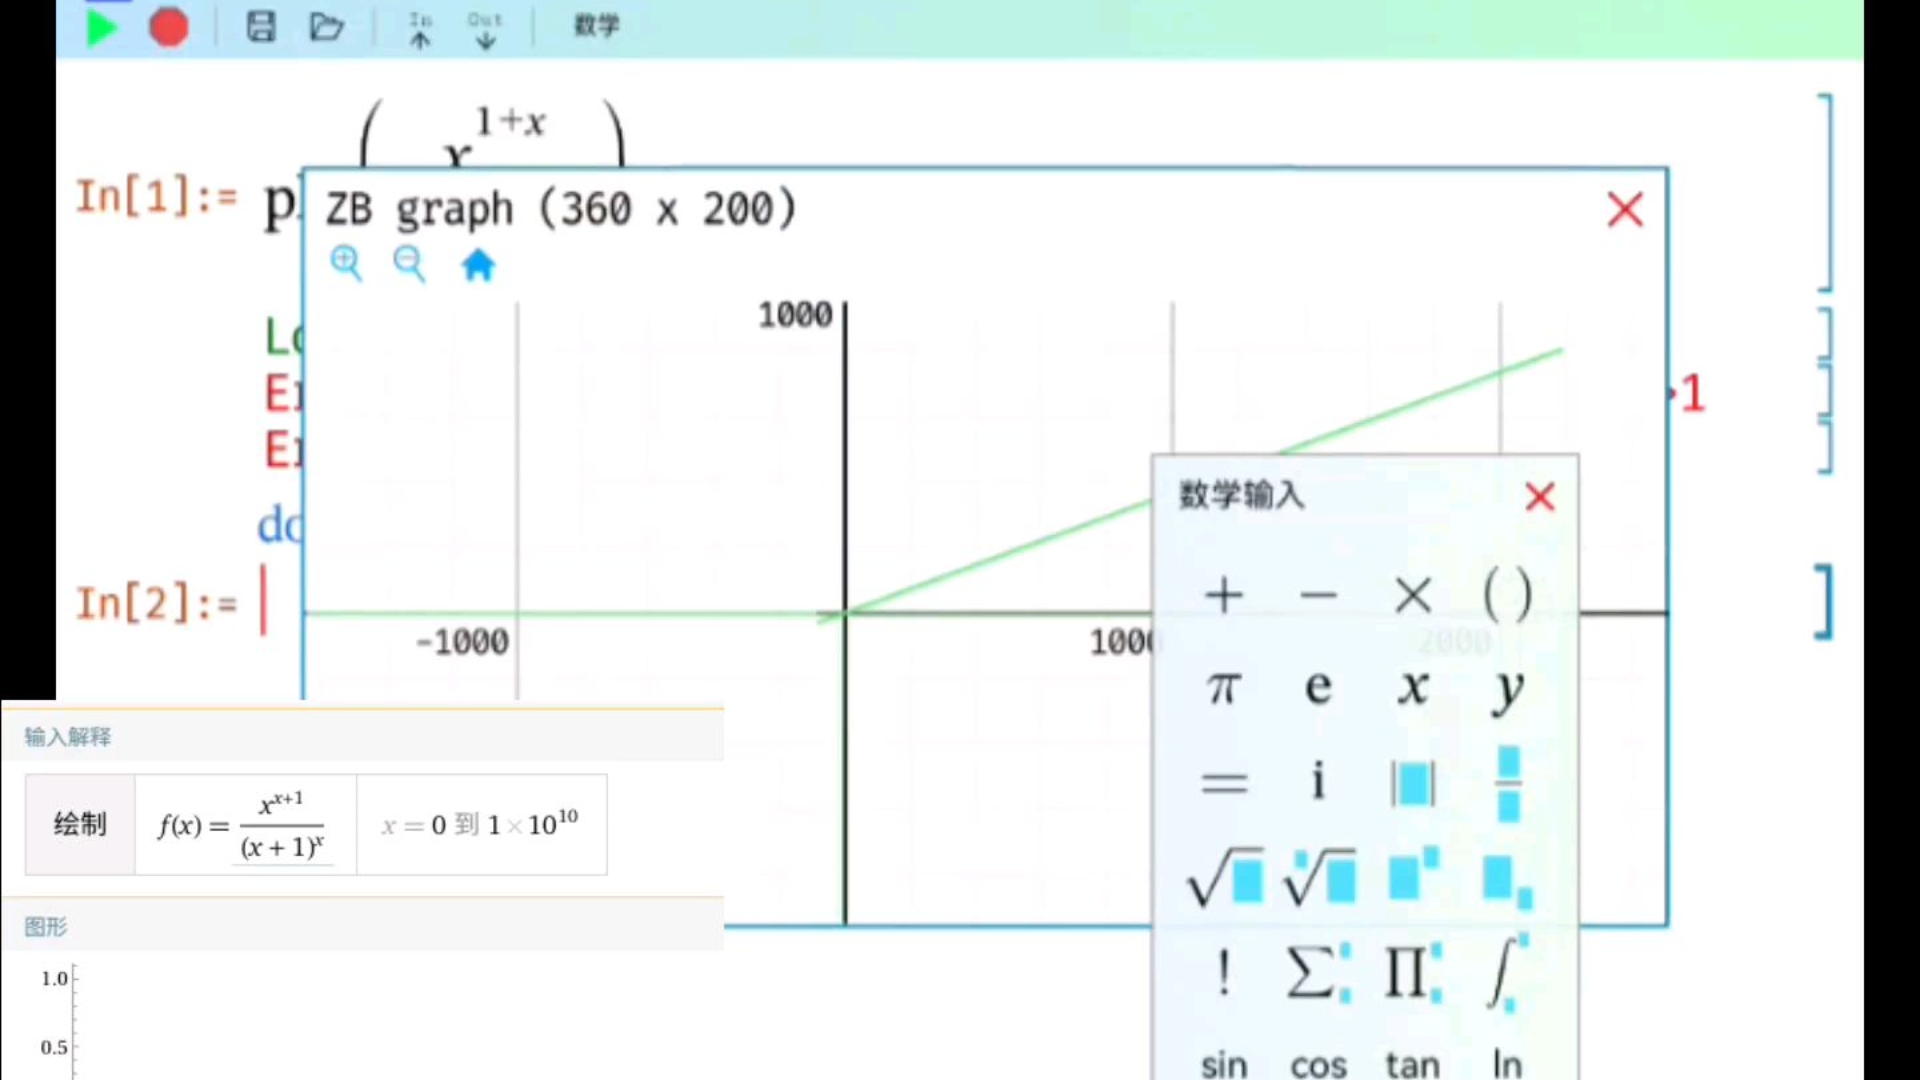Insert the fraction template
The image size is (1920, 1080).
[x=1508, y=783]
